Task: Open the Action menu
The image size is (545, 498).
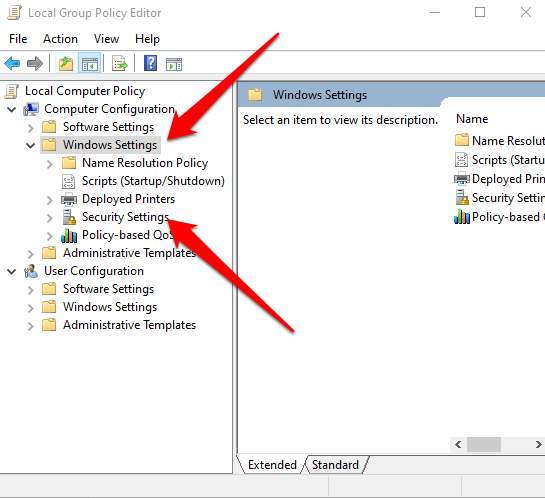Action: pos(60,39)
